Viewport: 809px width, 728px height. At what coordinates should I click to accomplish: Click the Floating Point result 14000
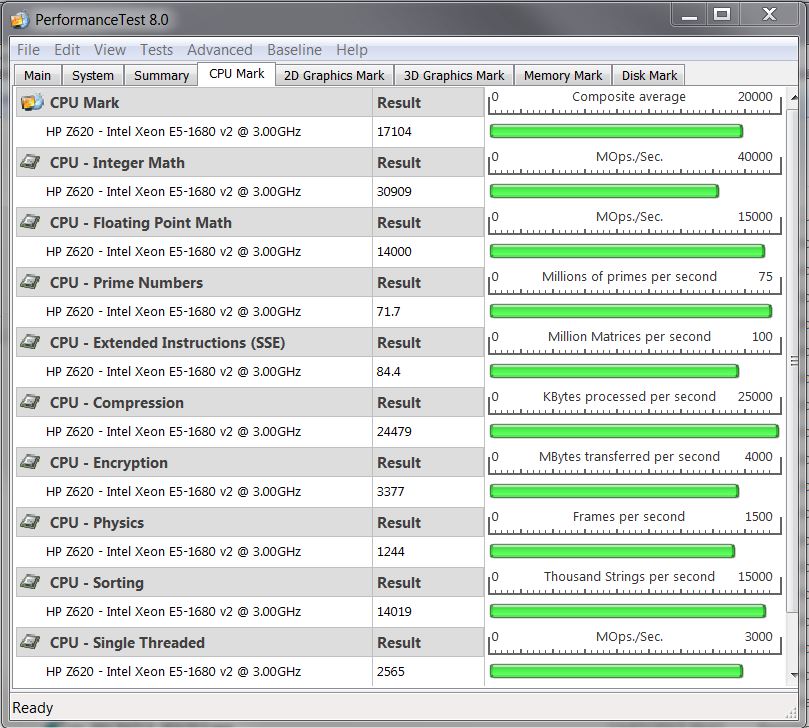394,251
